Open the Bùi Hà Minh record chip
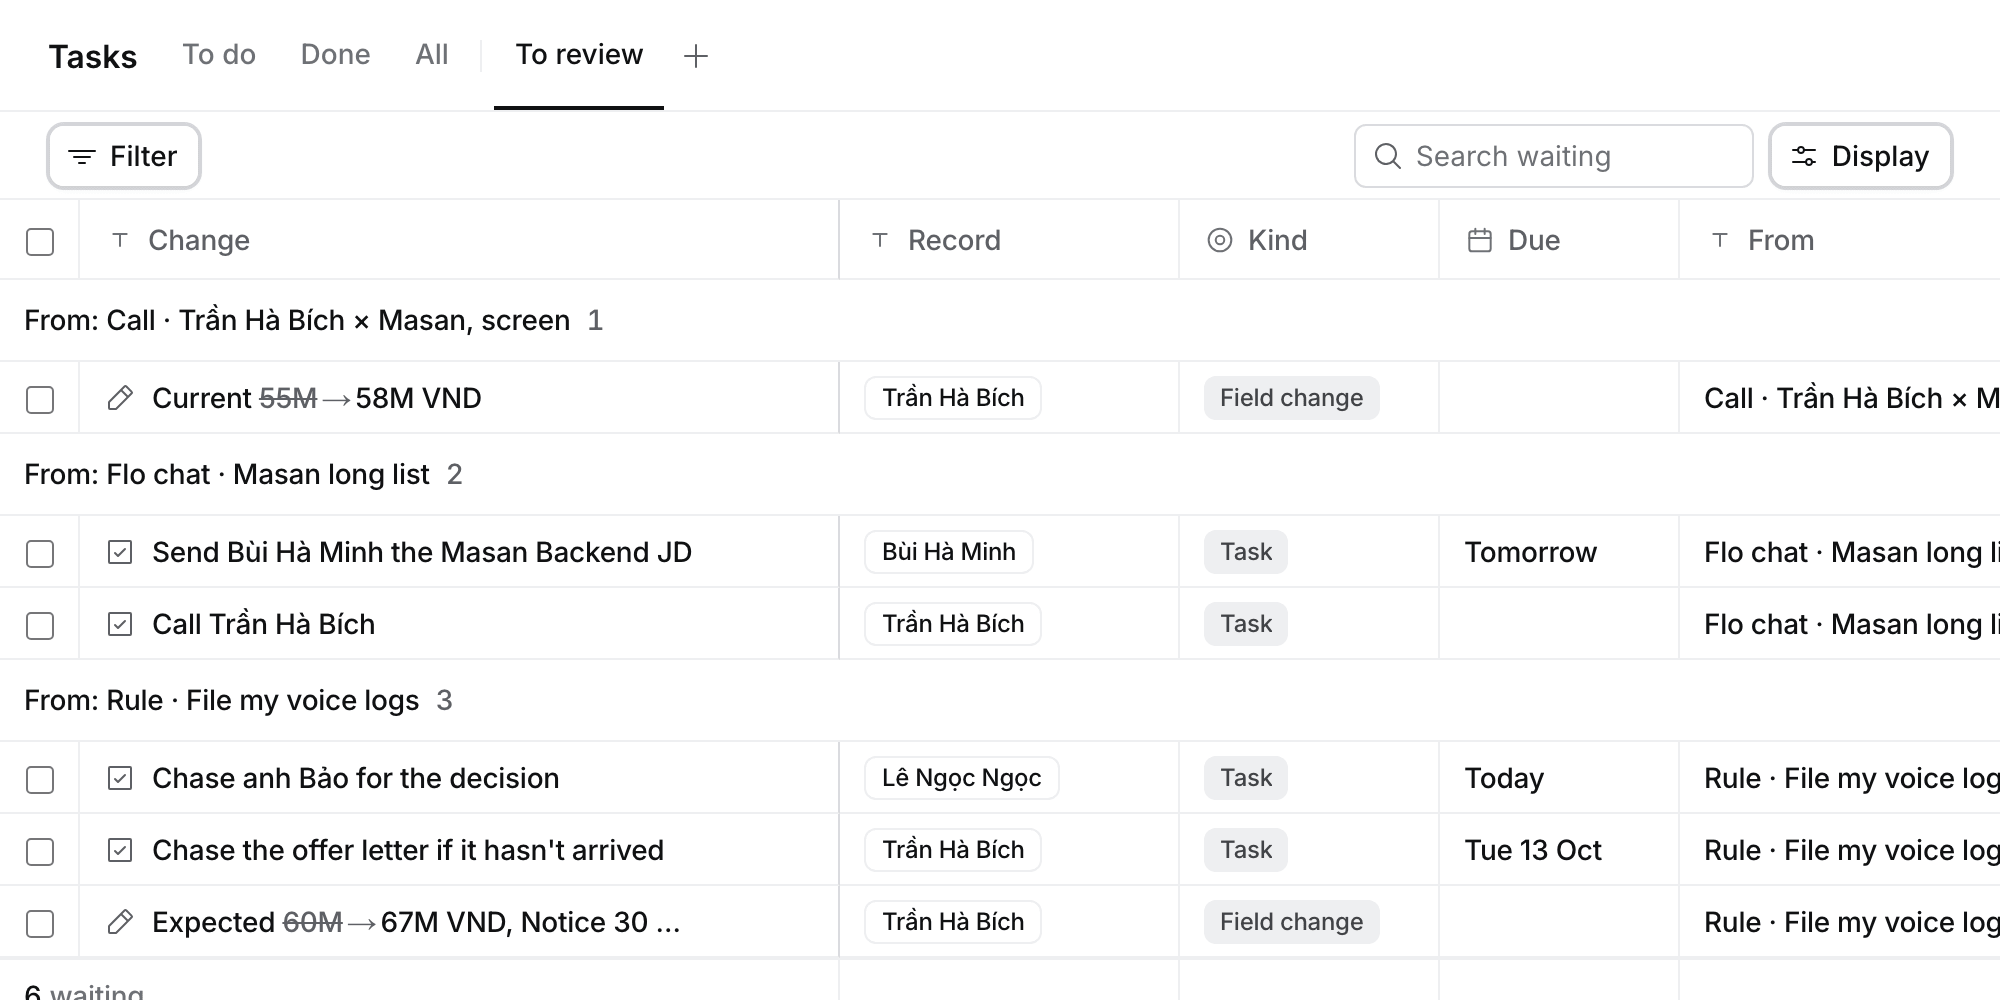This screenshot has height=1000, width=2000. 949,552
